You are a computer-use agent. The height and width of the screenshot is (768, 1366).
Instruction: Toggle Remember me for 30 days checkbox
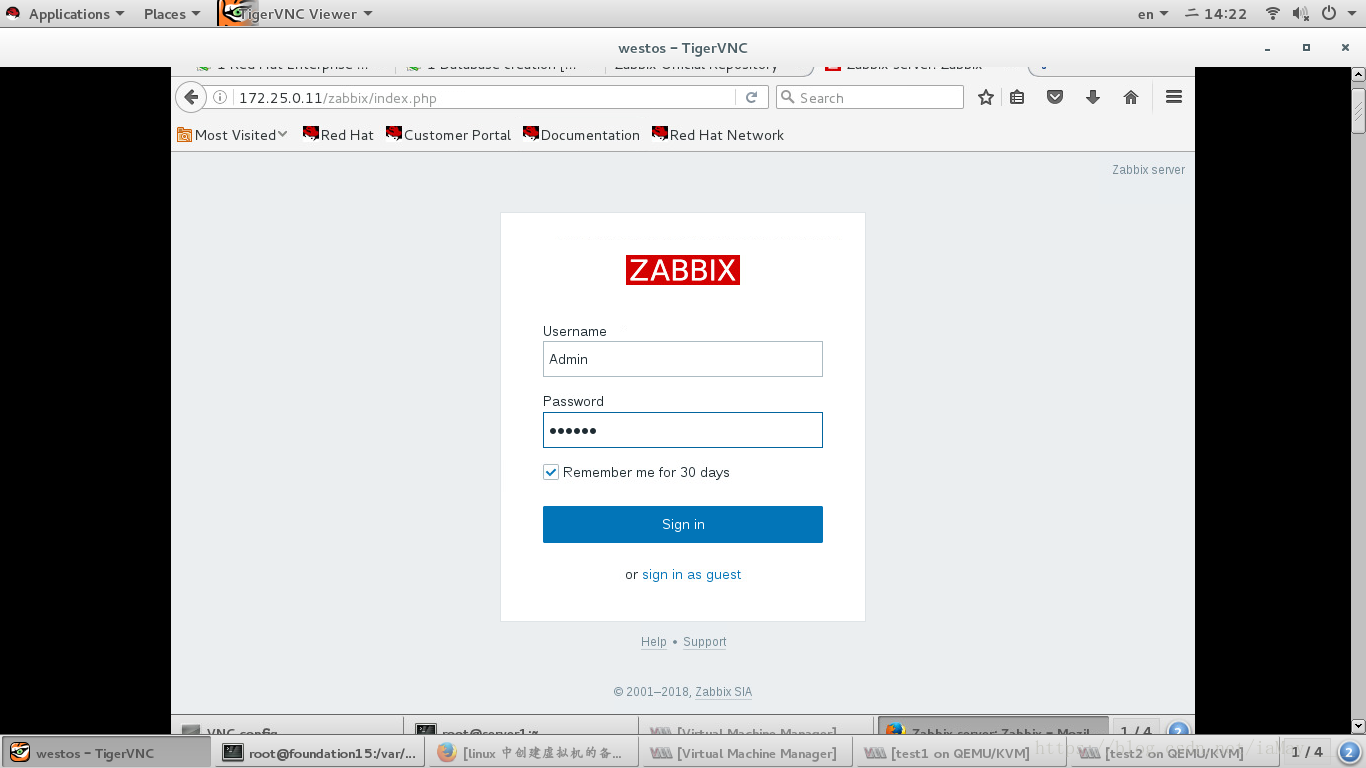(550, 472)
